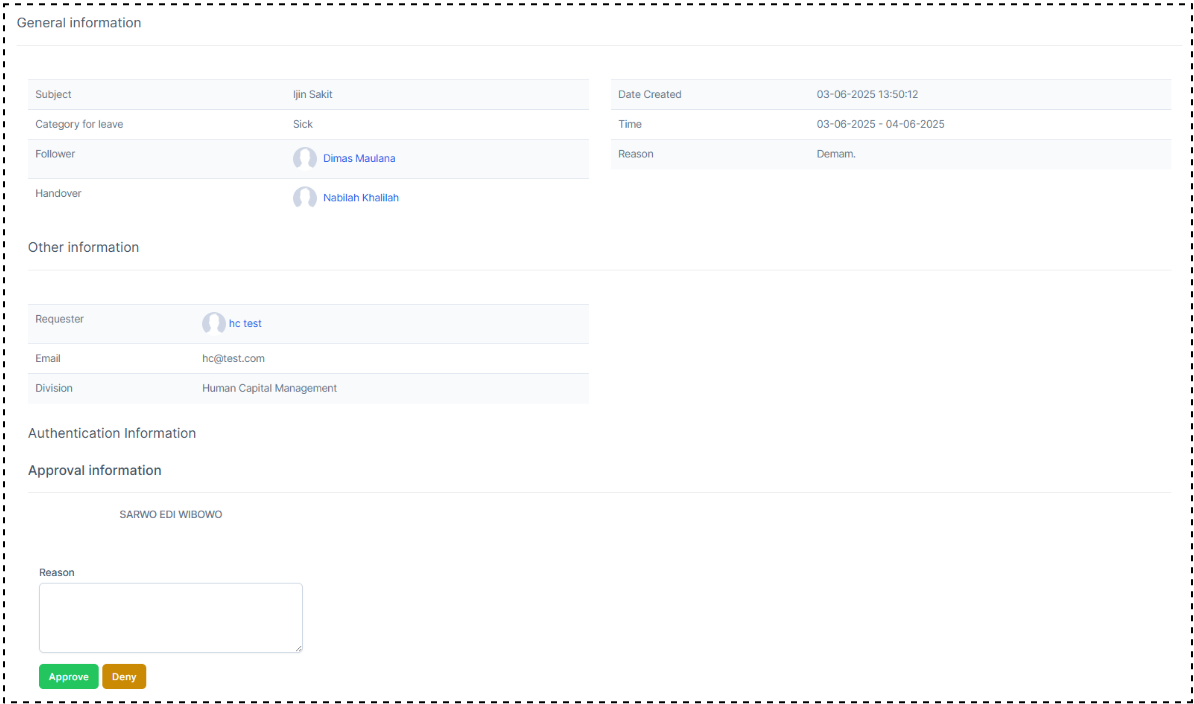Click the subject value Ijin Sakit

pos(312,94)
